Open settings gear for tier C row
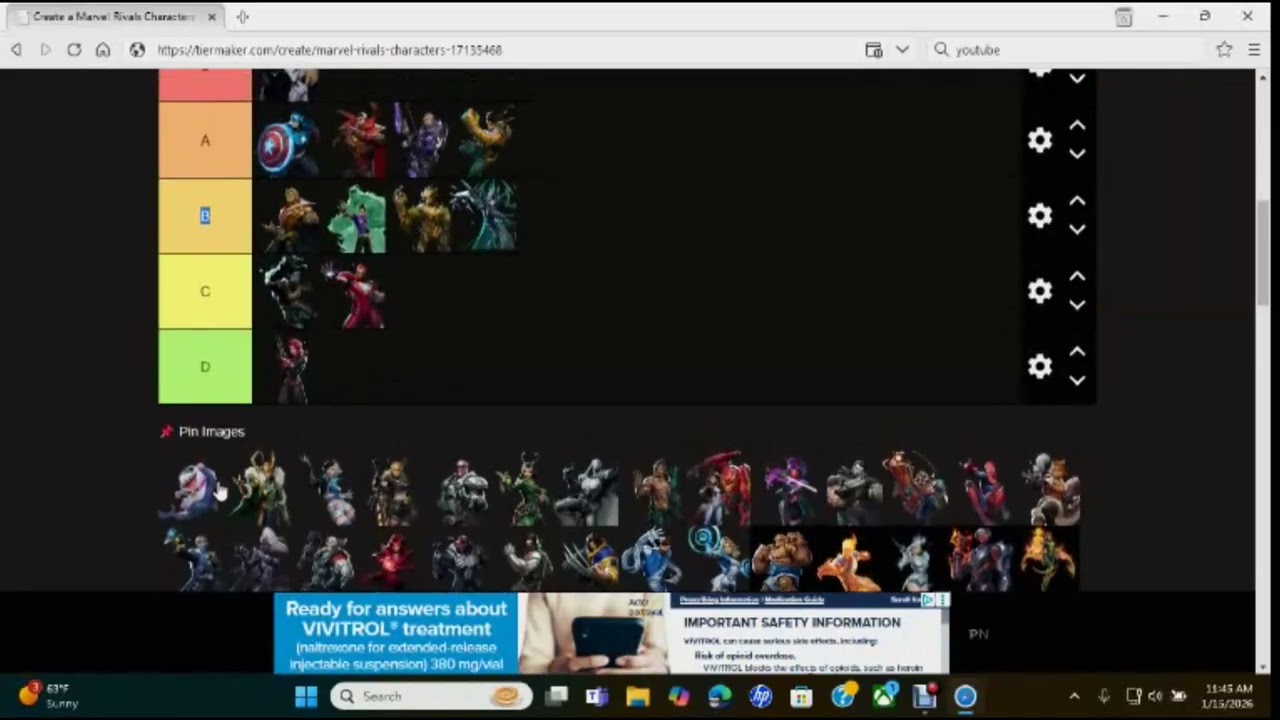Viewport: 1280px width, 720px height. [x=1040, y=291]
